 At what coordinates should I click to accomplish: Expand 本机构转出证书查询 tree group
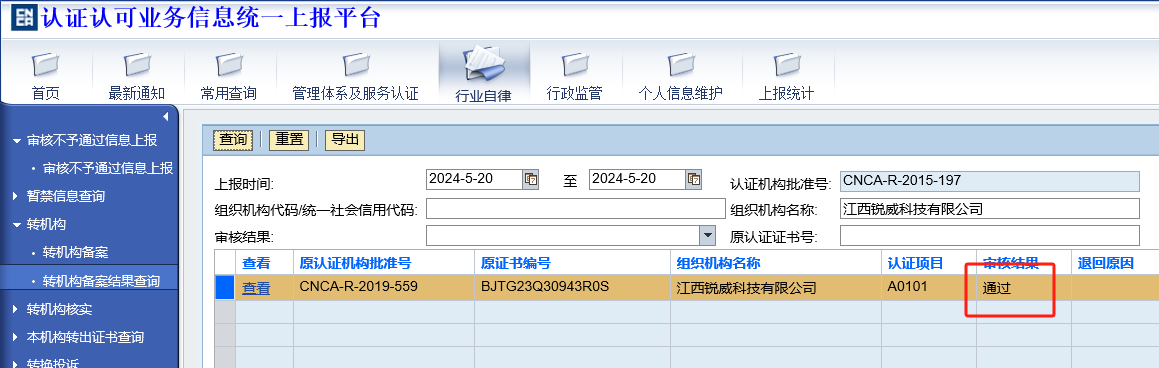[x=16, y=337]
